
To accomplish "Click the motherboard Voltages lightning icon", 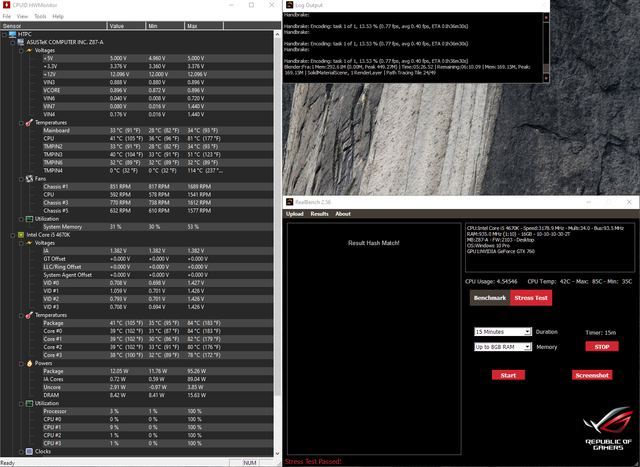I will [x=29, y=50].
